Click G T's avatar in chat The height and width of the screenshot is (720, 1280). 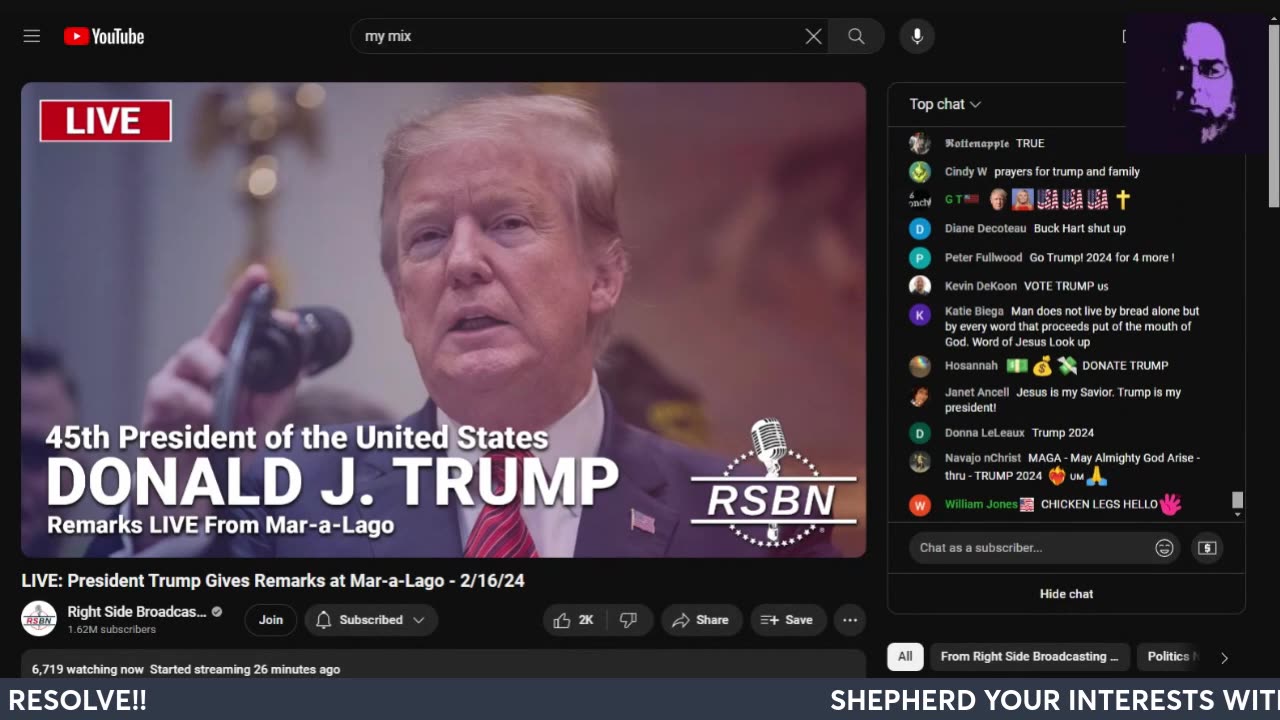[920, 200]
